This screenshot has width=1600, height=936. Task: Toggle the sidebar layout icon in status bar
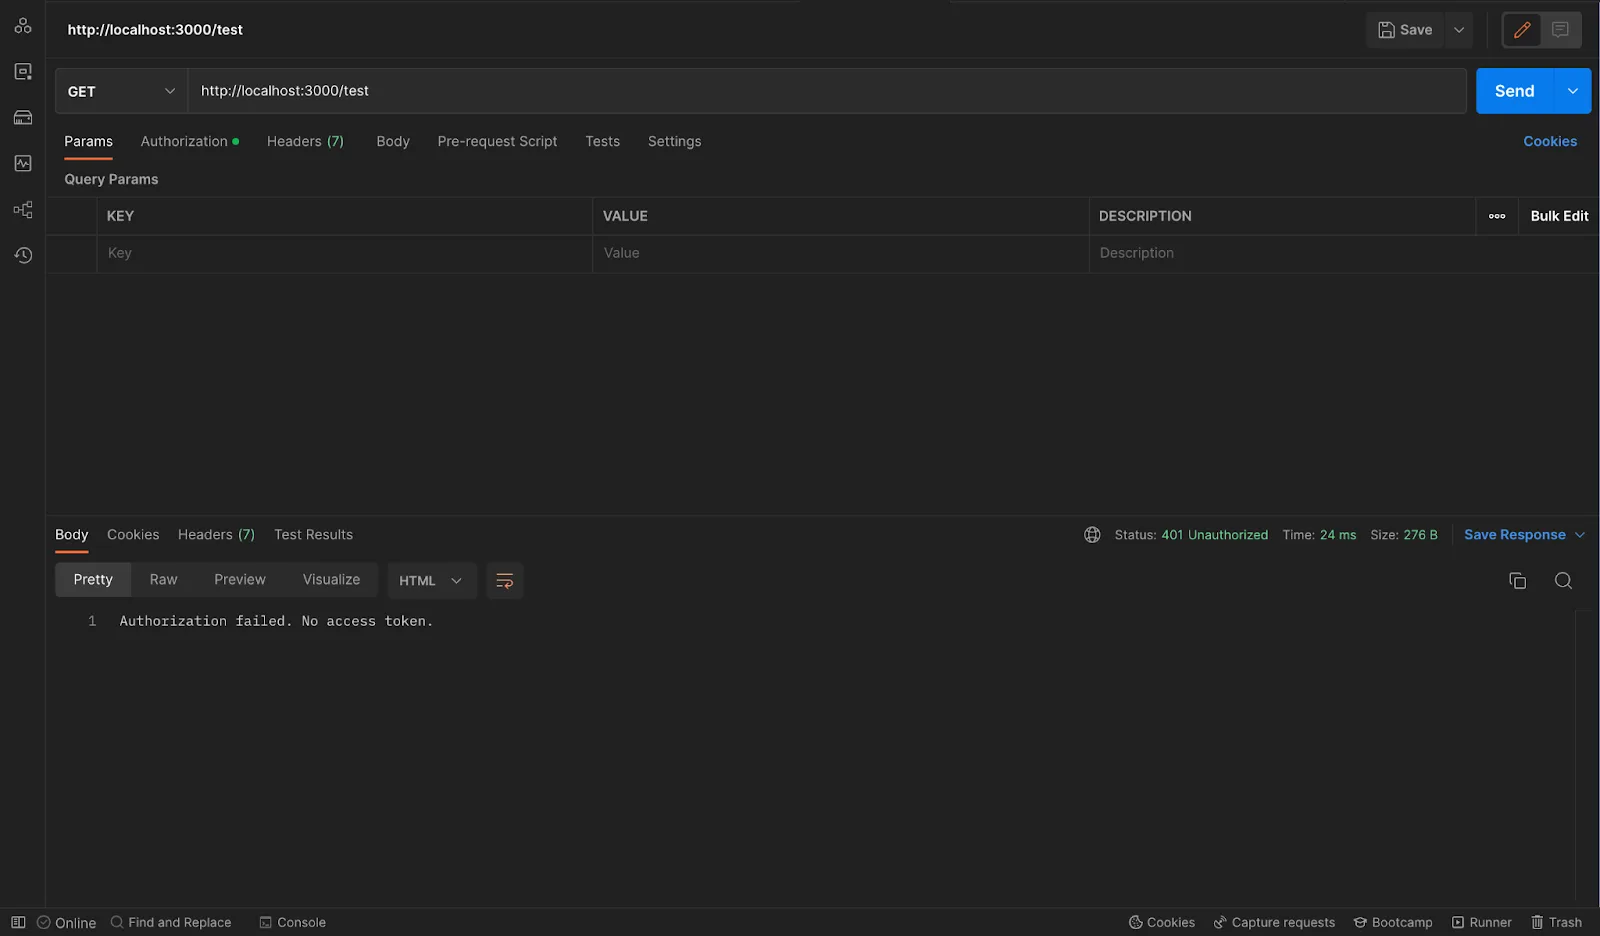click(18, 922)
